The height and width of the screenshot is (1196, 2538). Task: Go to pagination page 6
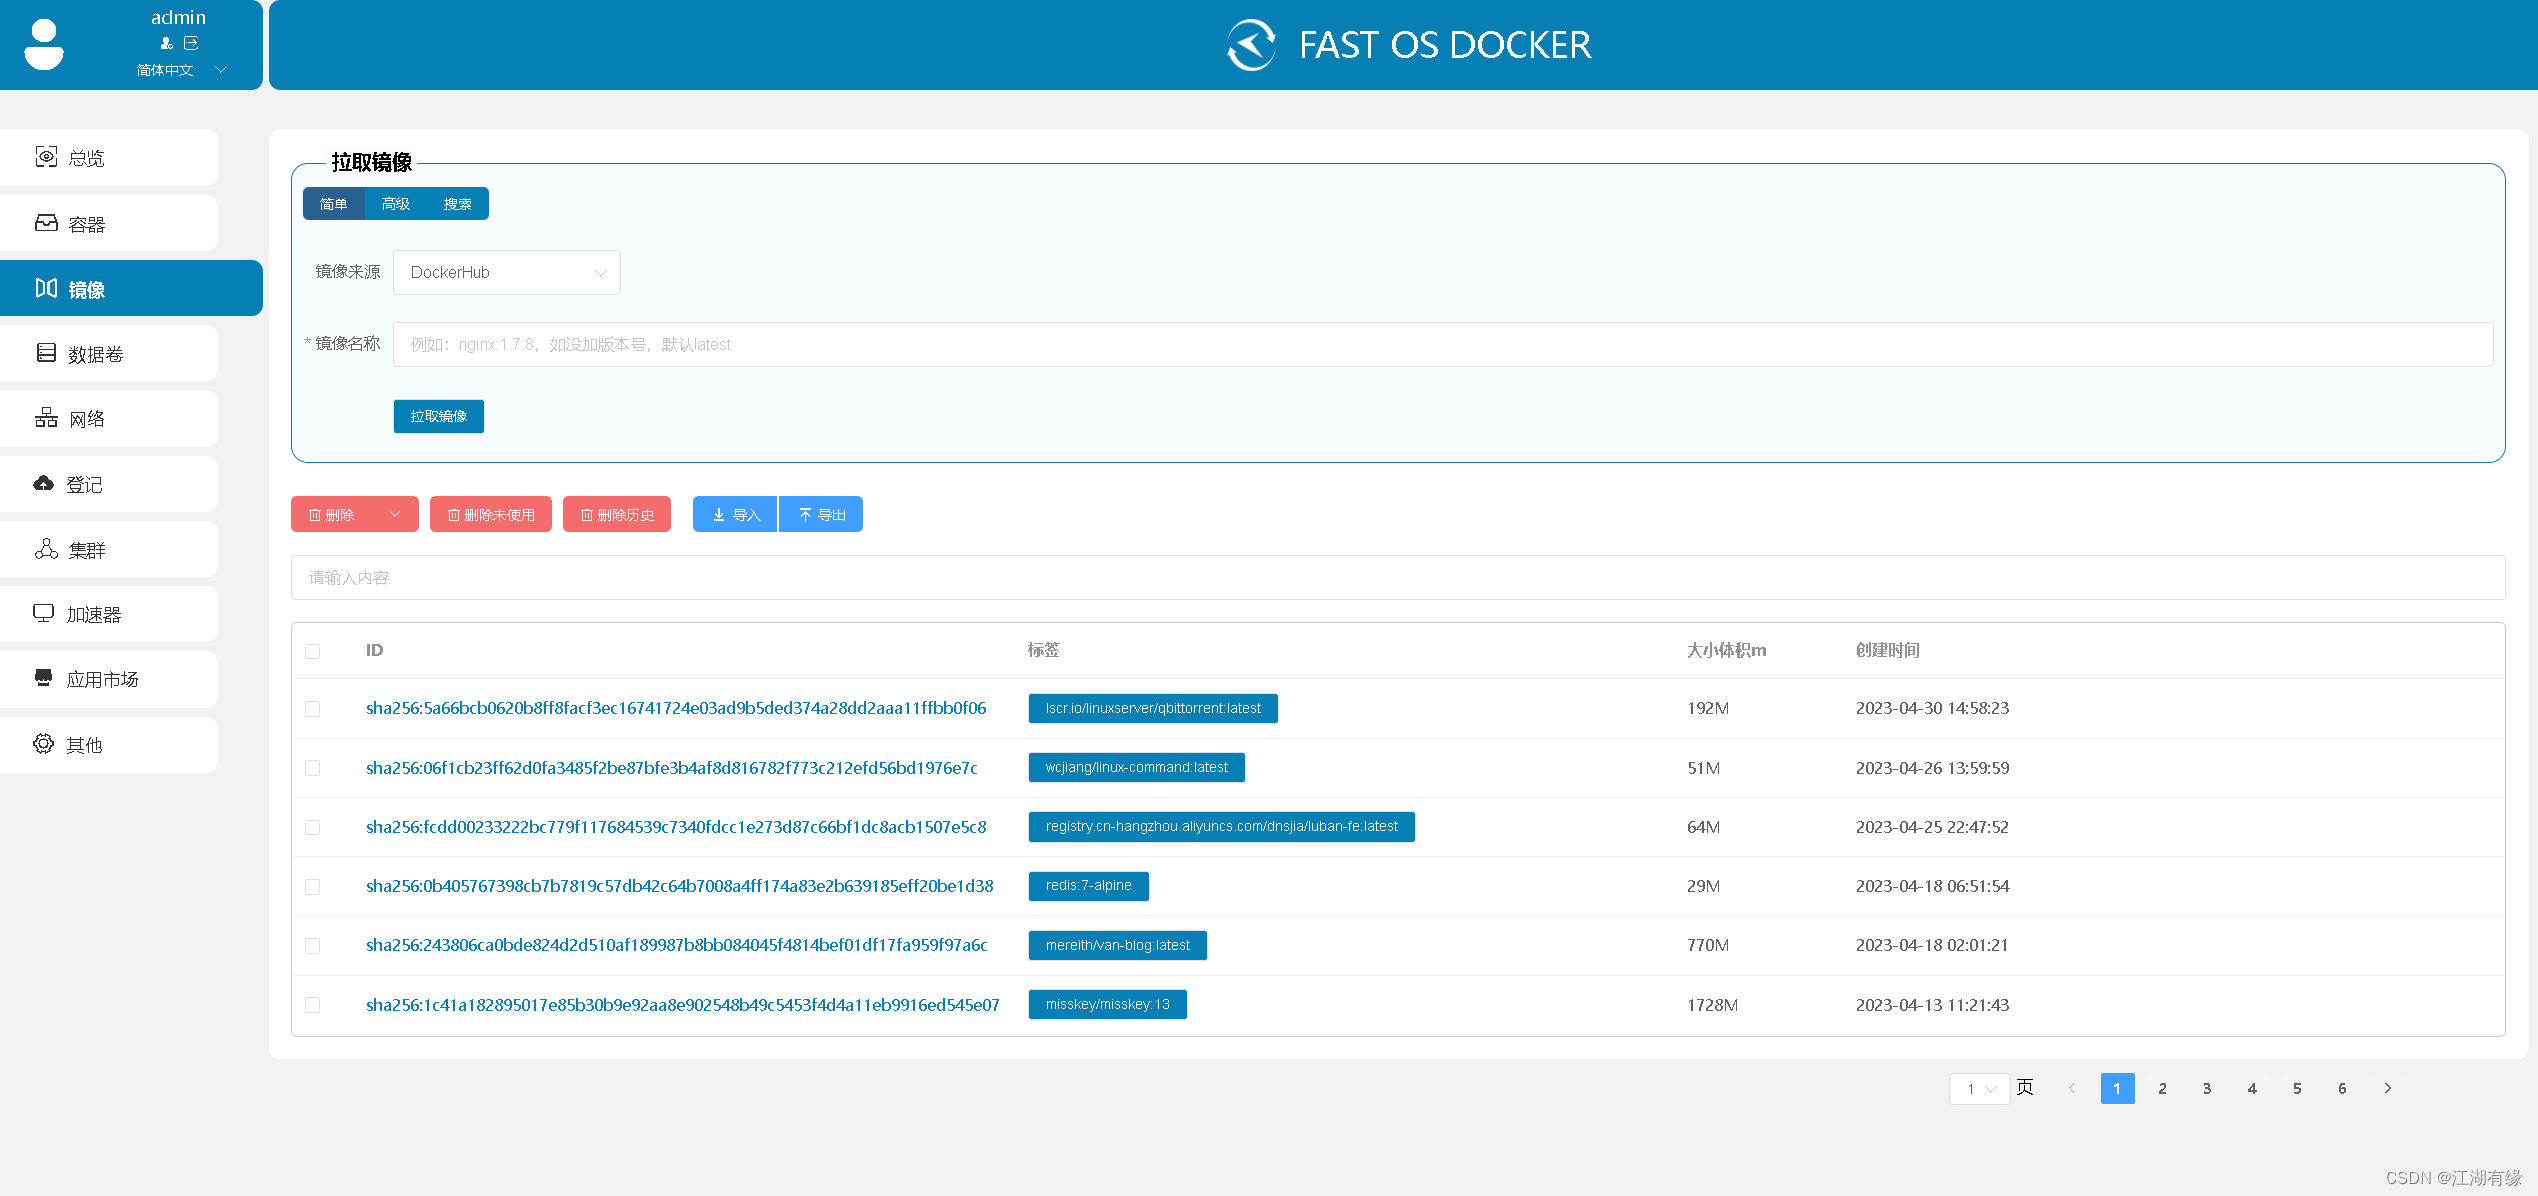pyautogui.click(x=2342, y=1088)
